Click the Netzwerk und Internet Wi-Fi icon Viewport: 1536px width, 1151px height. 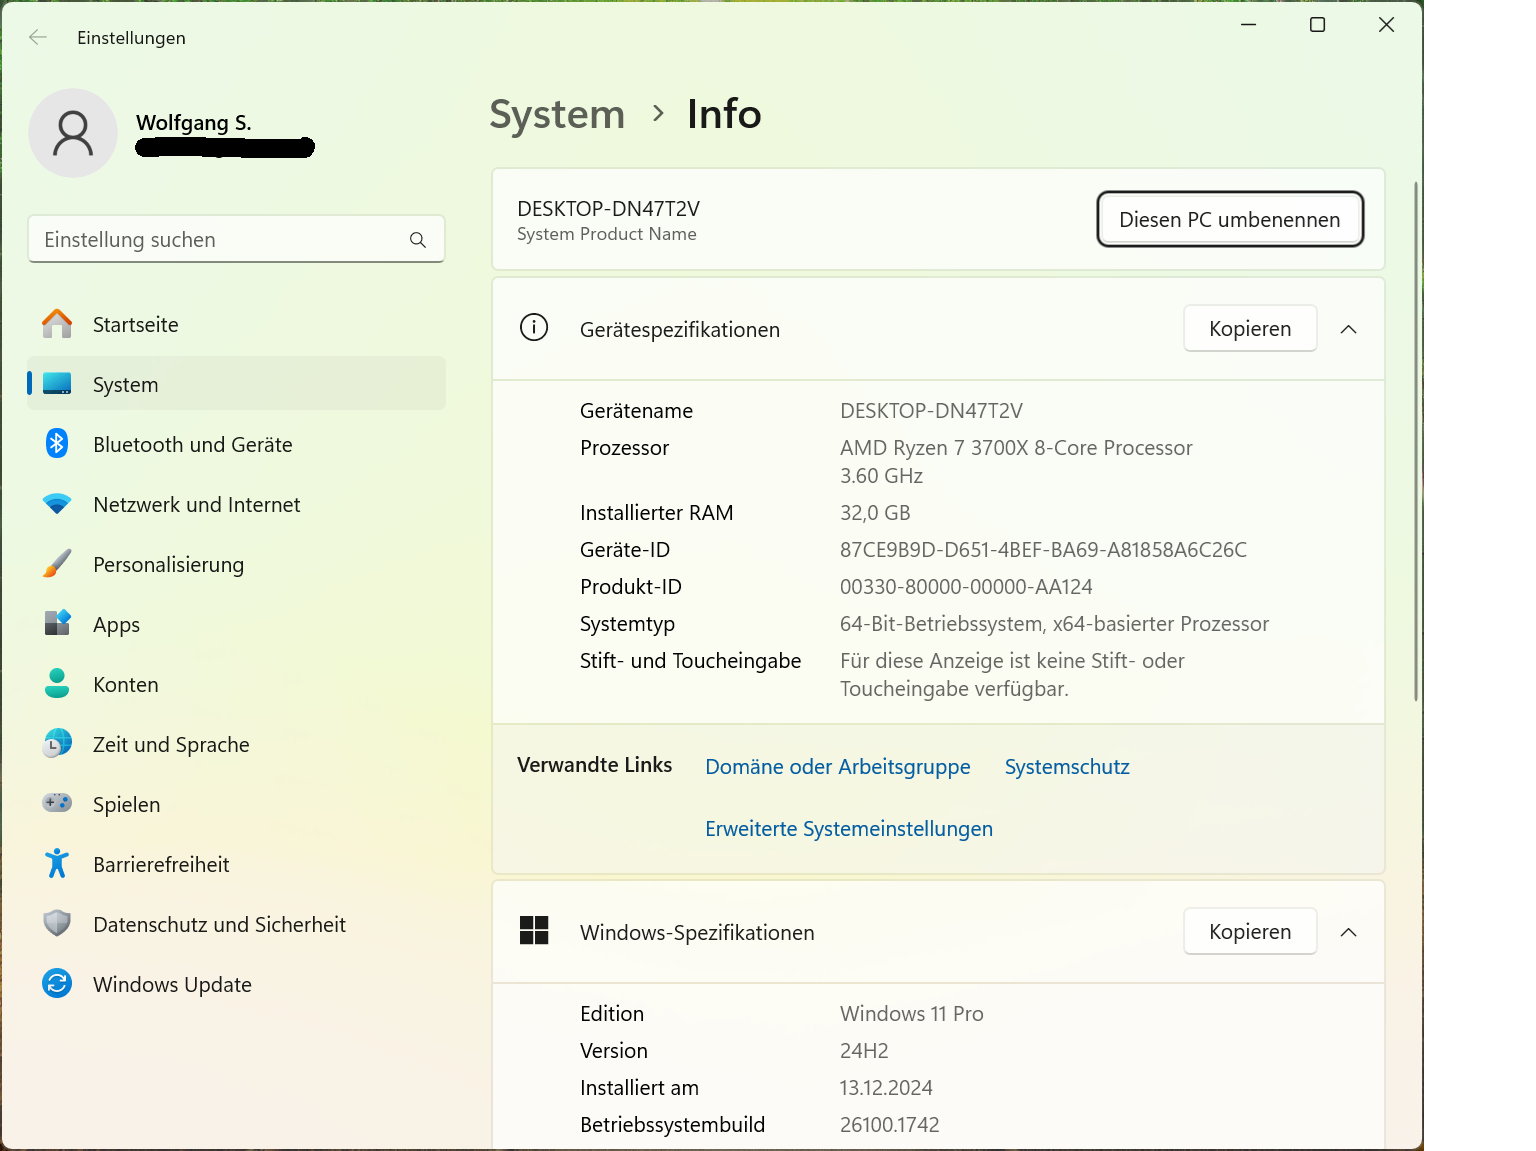coord(57,504)
